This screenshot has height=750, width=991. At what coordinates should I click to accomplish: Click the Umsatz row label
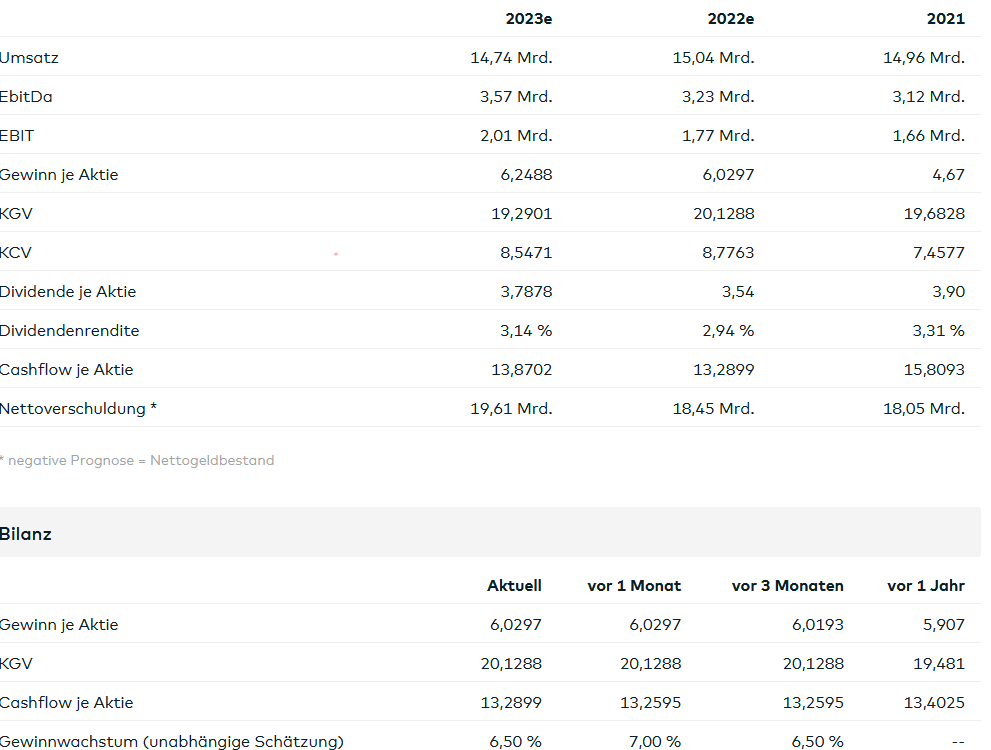[x=30, y=58]
